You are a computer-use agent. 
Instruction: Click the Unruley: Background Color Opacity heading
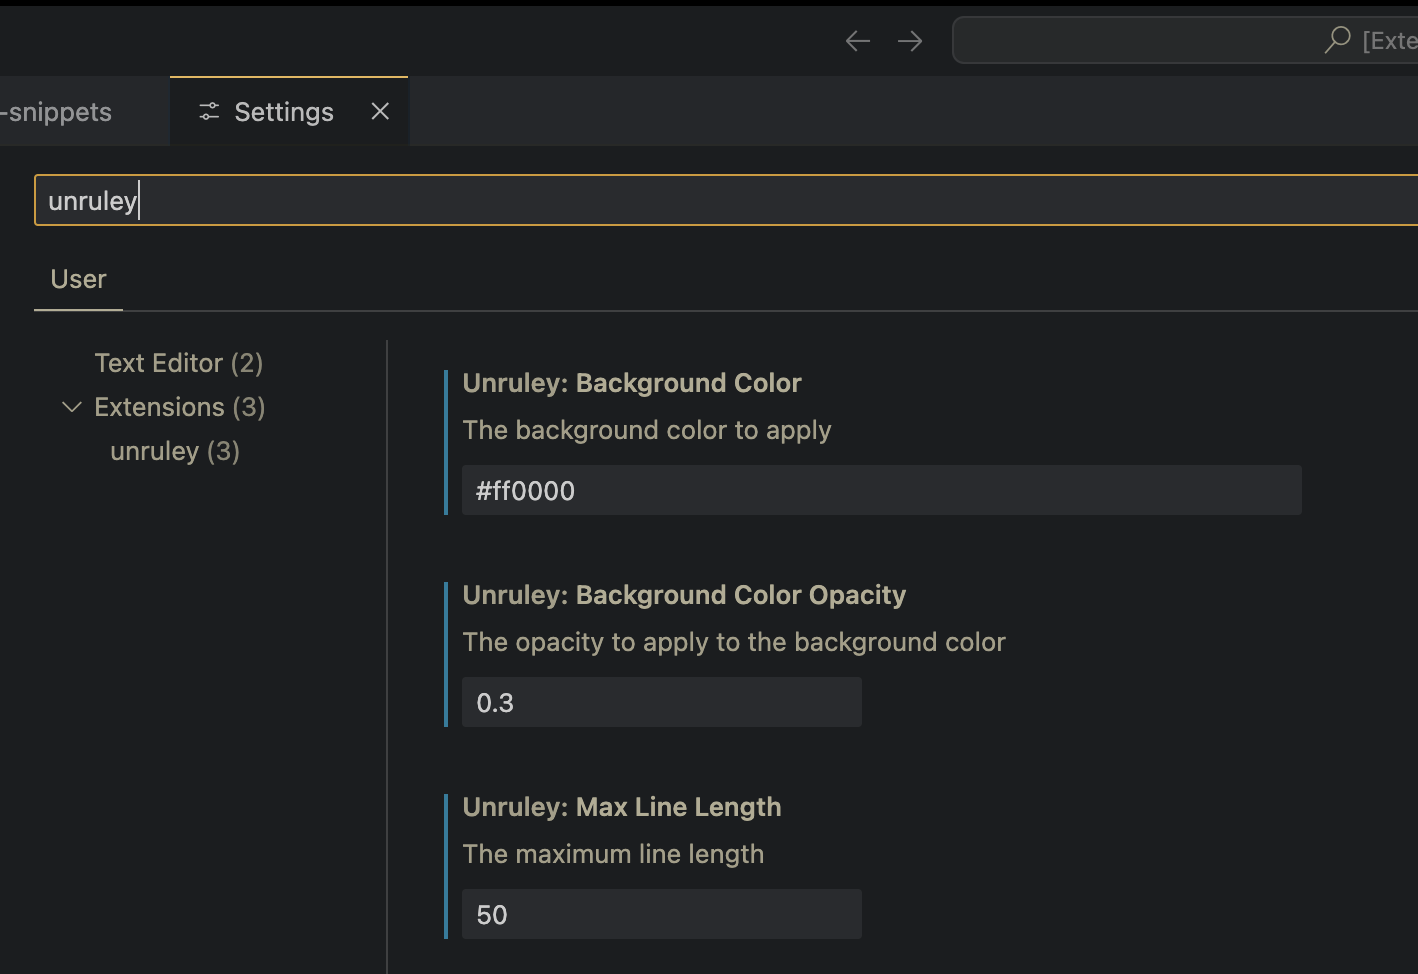(684, 595)
